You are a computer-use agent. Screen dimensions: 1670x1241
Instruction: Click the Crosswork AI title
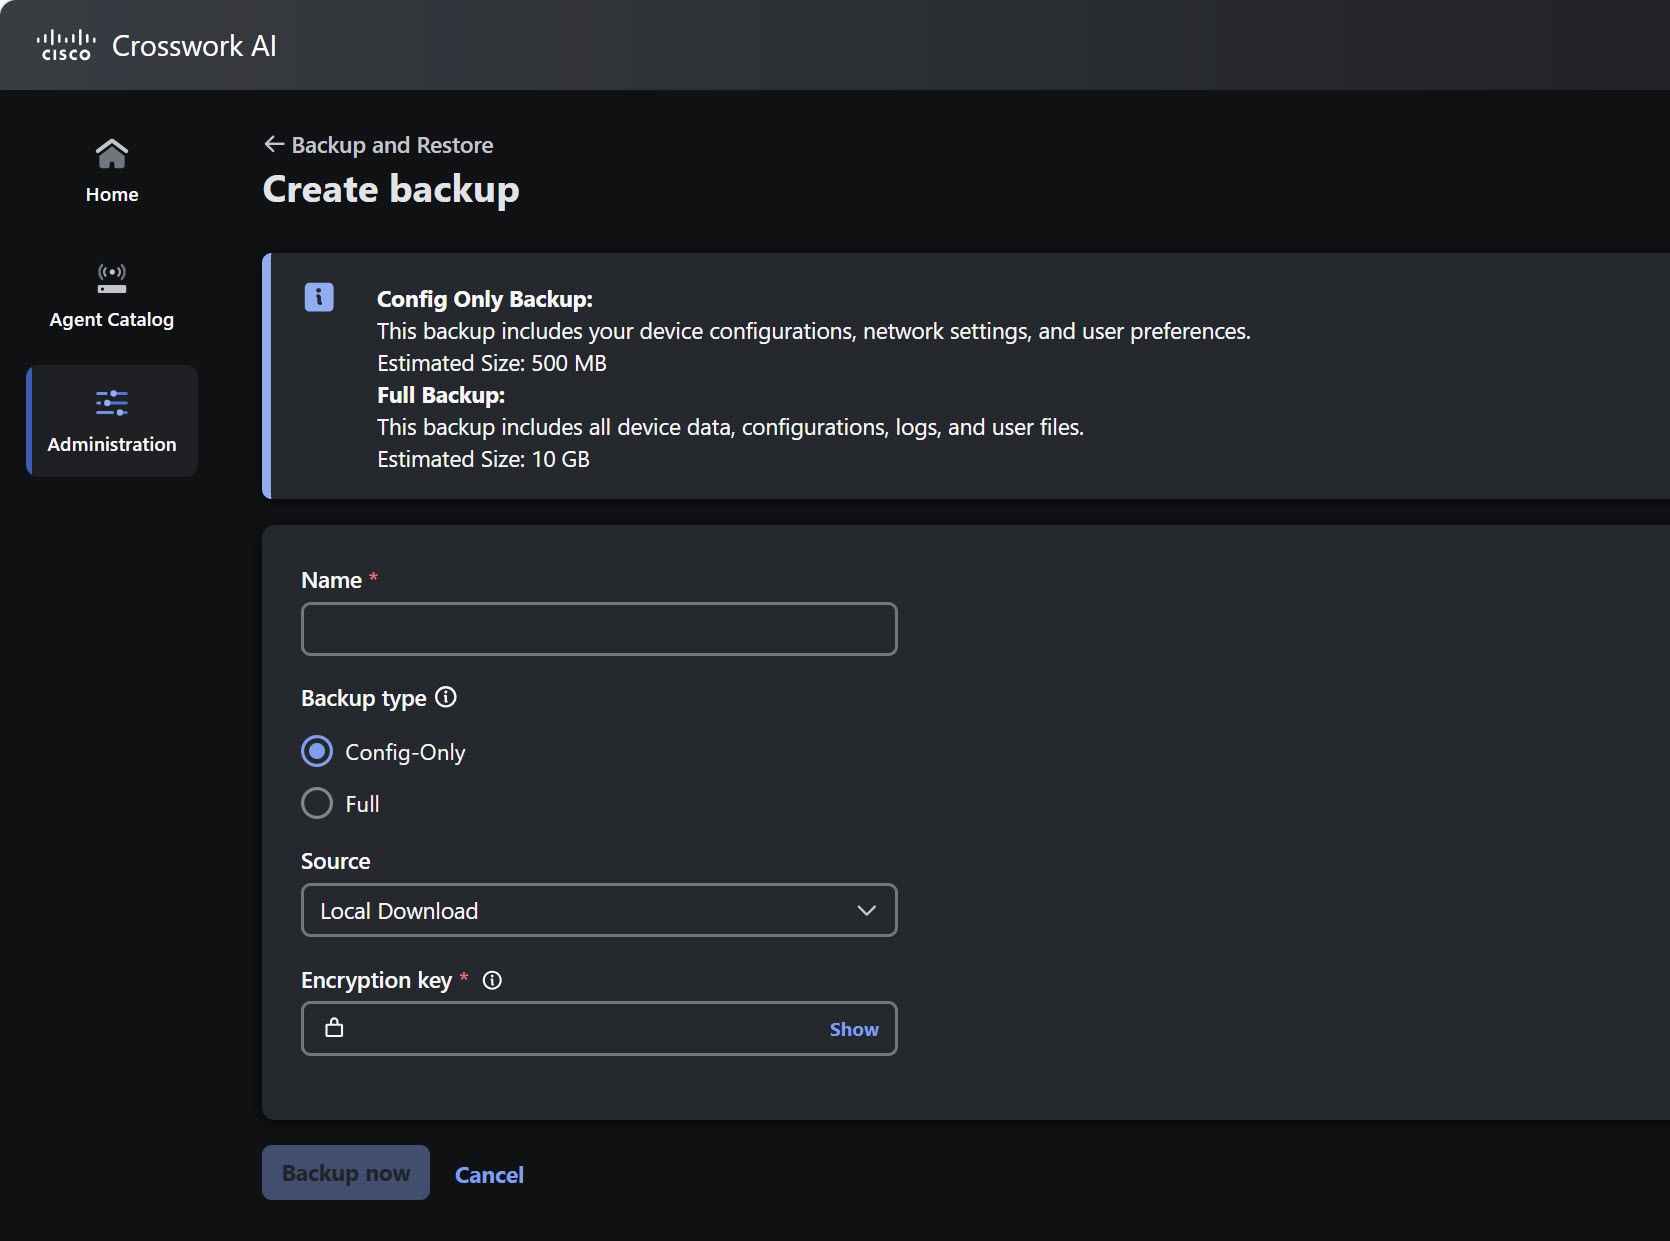[x=194, y=46]
